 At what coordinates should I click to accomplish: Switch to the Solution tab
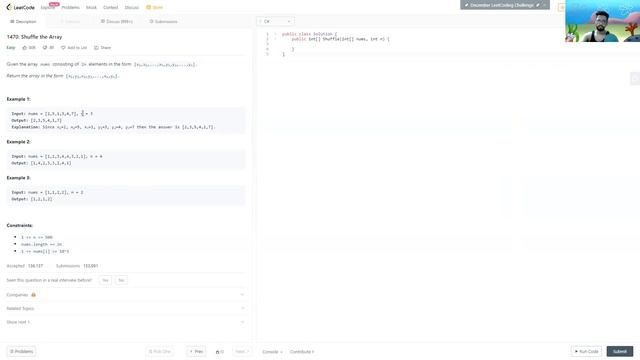pyautogui.click(x=70, y=21)
